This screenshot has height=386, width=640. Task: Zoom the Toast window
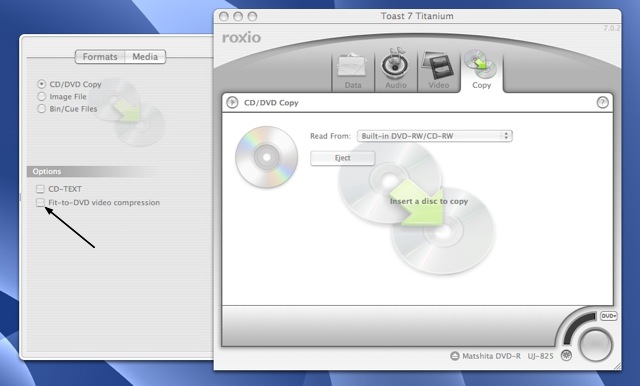click(x=253, y=16)
